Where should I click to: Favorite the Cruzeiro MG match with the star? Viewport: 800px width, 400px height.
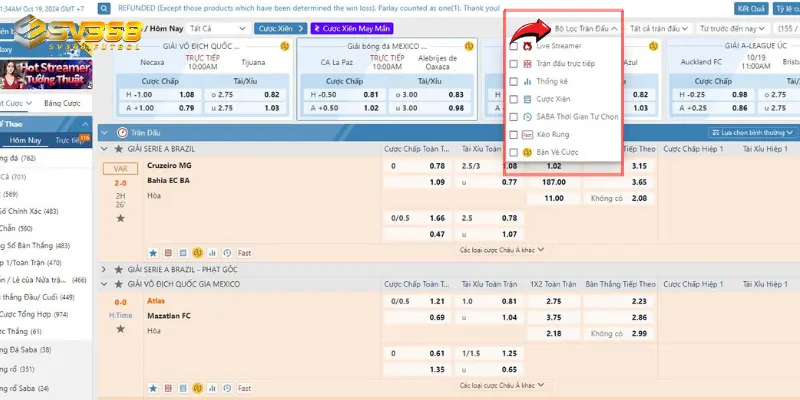(120, 217)
